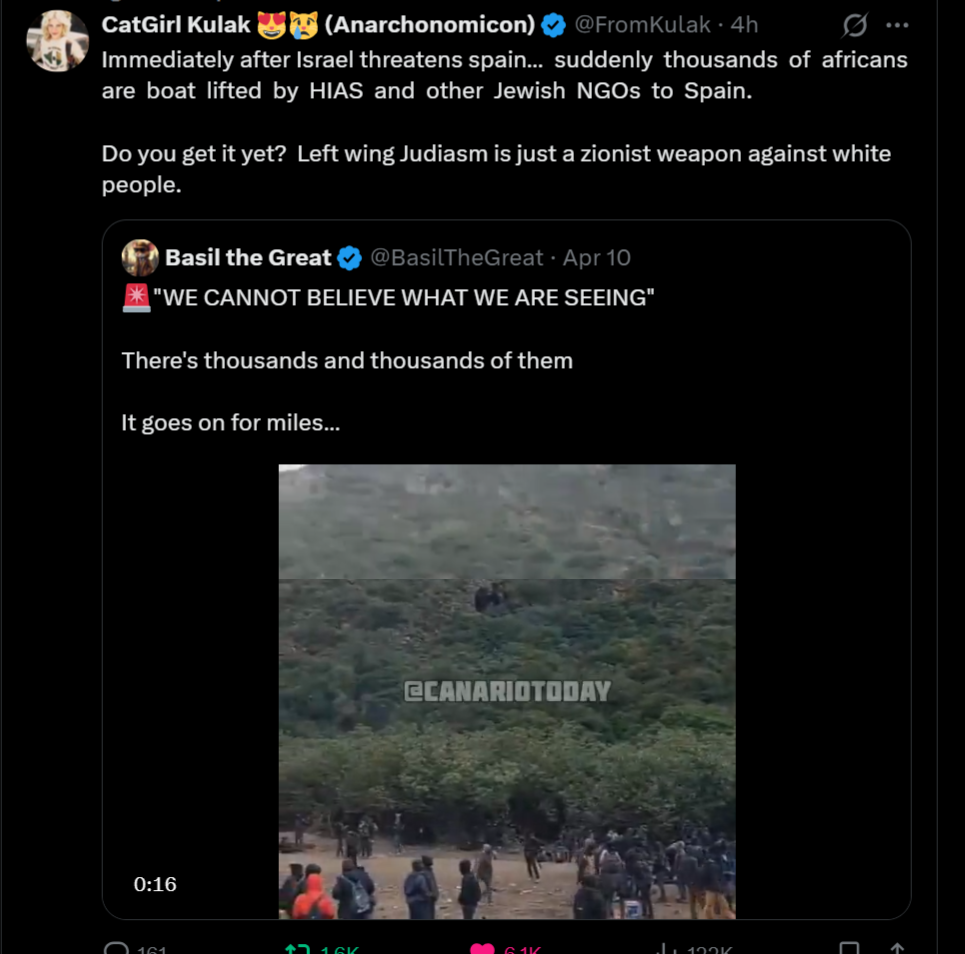
Task: Click the share arrow icon
Action: (x=897, y=947)
